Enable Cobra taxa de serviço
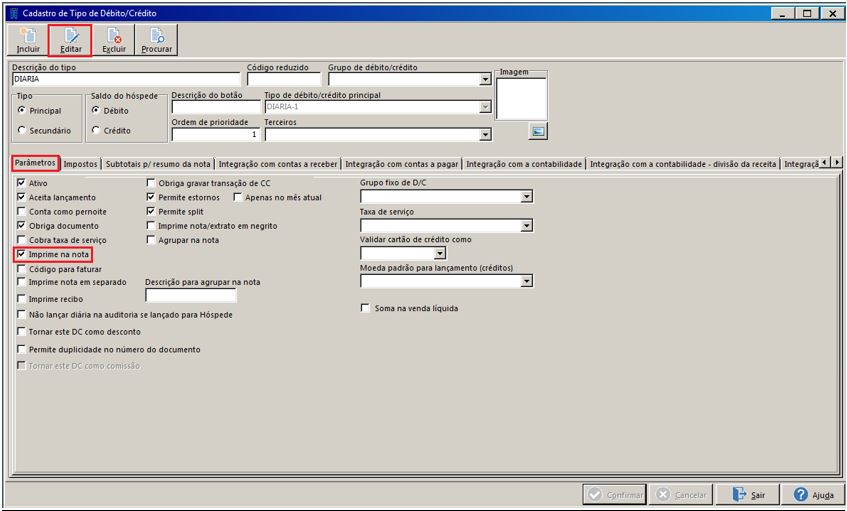This screenshot has width=847, height=511. [x=22, y=239]
